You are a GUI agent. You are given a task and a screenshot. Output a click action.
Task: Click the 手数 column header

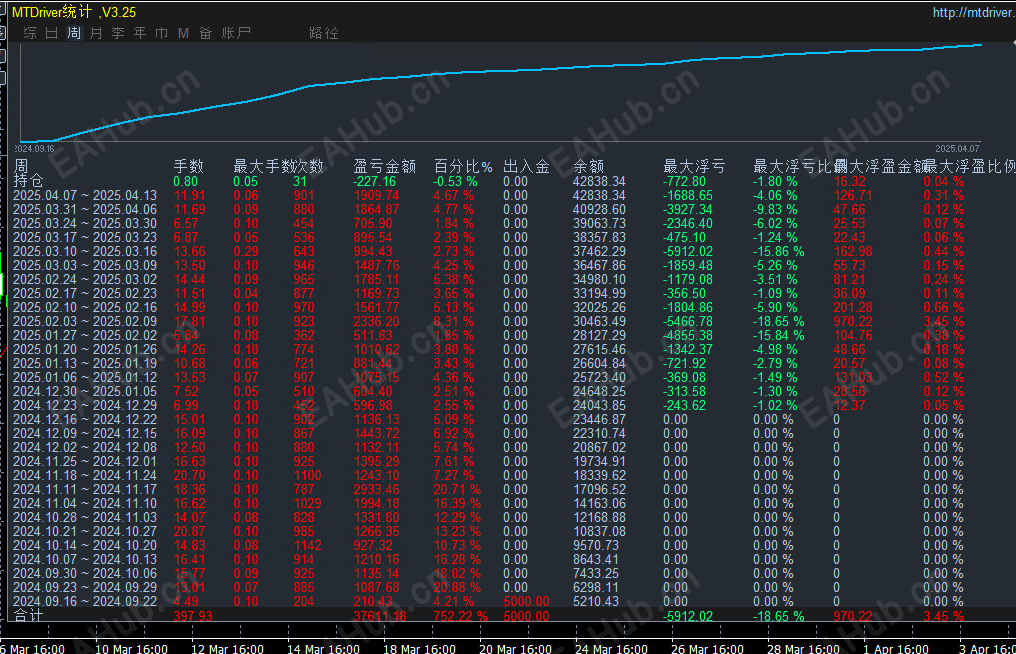tap(189, 167)
